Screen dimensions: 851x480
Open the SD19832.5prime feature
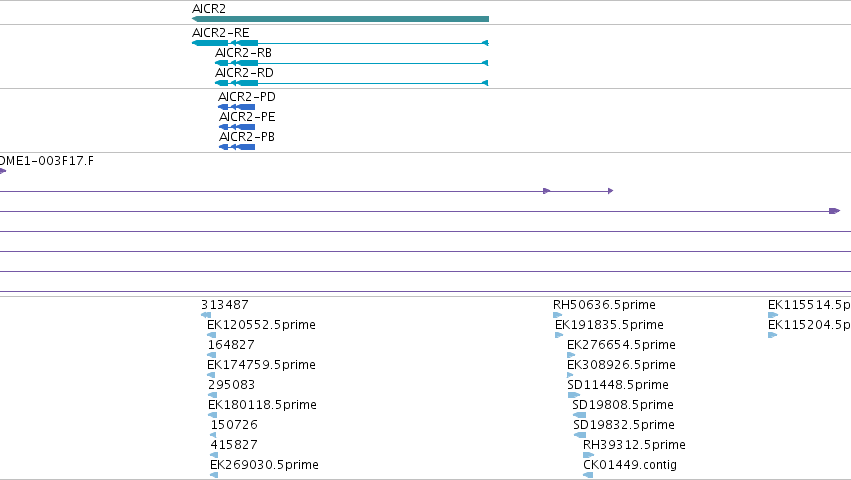pos(624,425)
